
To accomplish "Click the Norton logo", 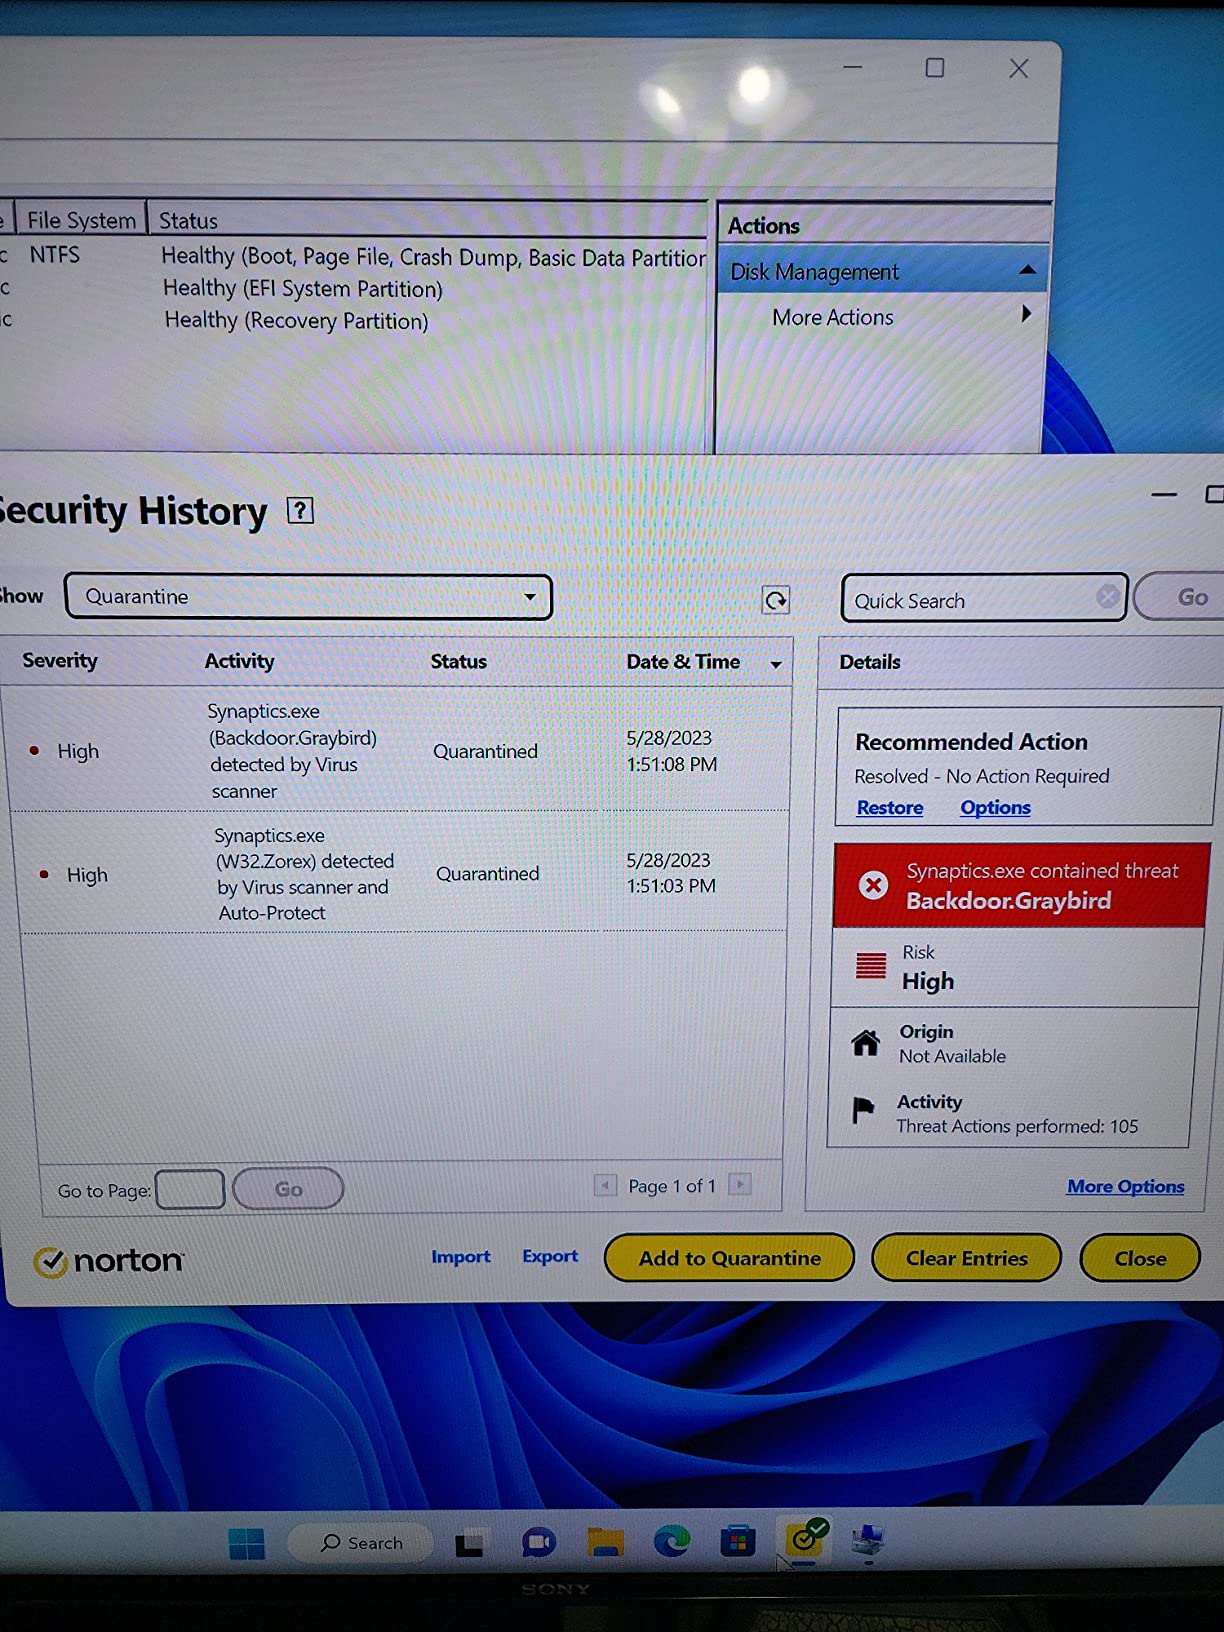I will [108, 1261].
